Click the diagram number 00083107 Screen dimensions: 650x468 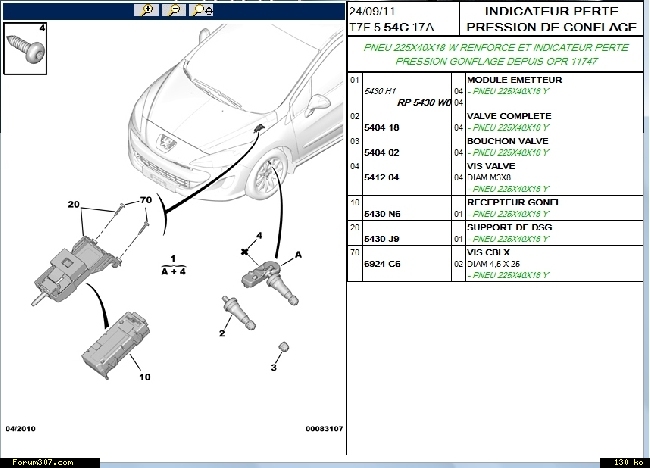tap(324, 428)
